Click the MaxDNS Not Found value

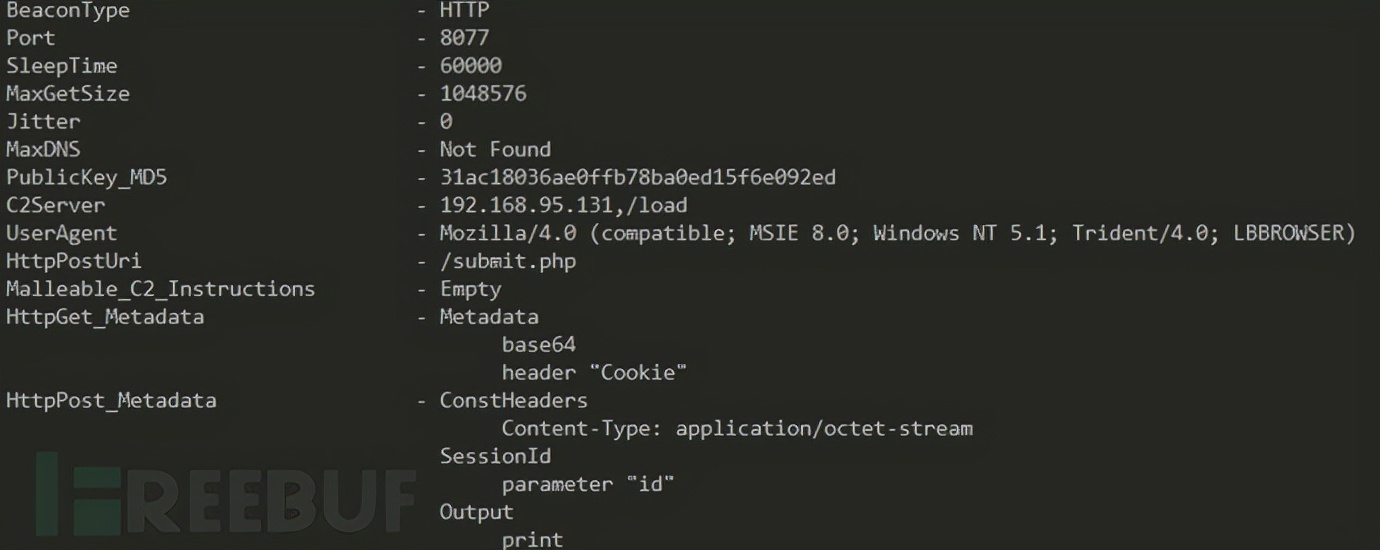click(495, 149)
